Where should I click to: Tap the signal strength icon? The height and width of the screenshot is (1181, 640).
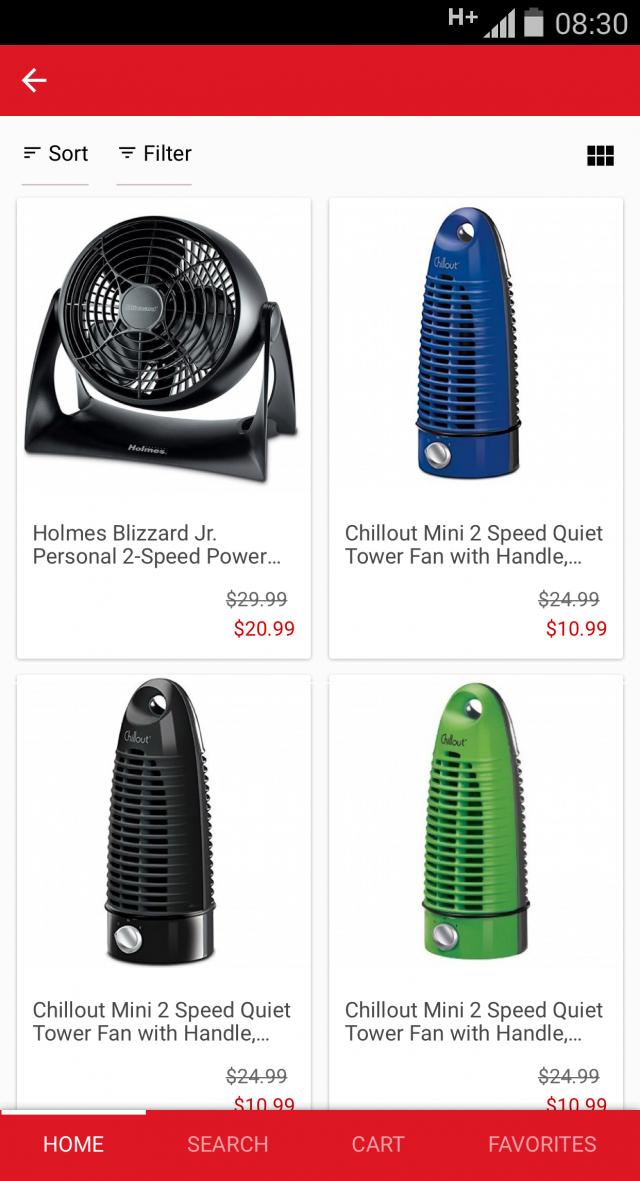(499, 23)
